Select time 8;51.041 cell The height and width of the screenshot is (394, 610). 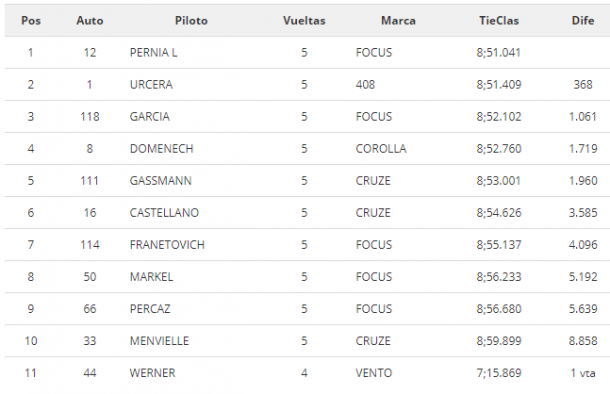(x=499, y=53)
